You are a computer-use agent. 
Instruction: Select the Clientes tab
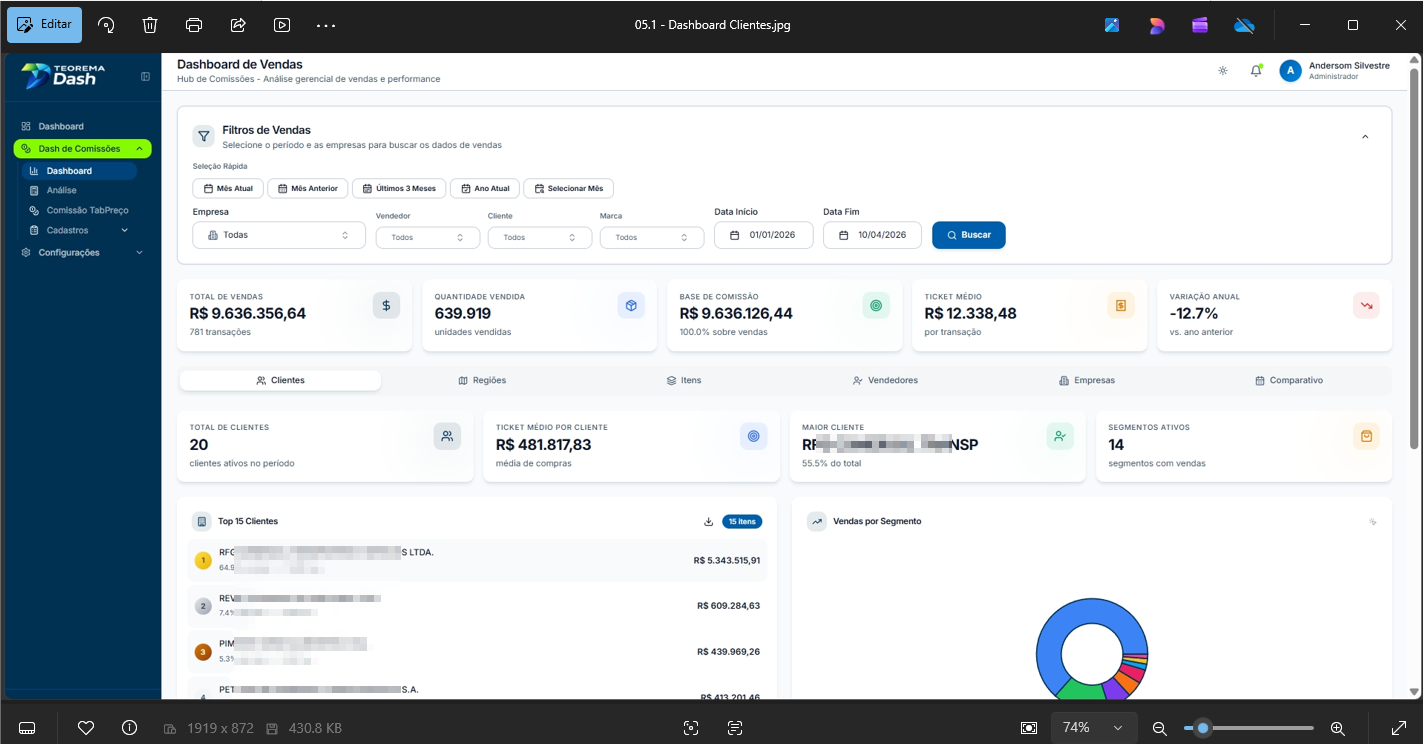[280, 381]
